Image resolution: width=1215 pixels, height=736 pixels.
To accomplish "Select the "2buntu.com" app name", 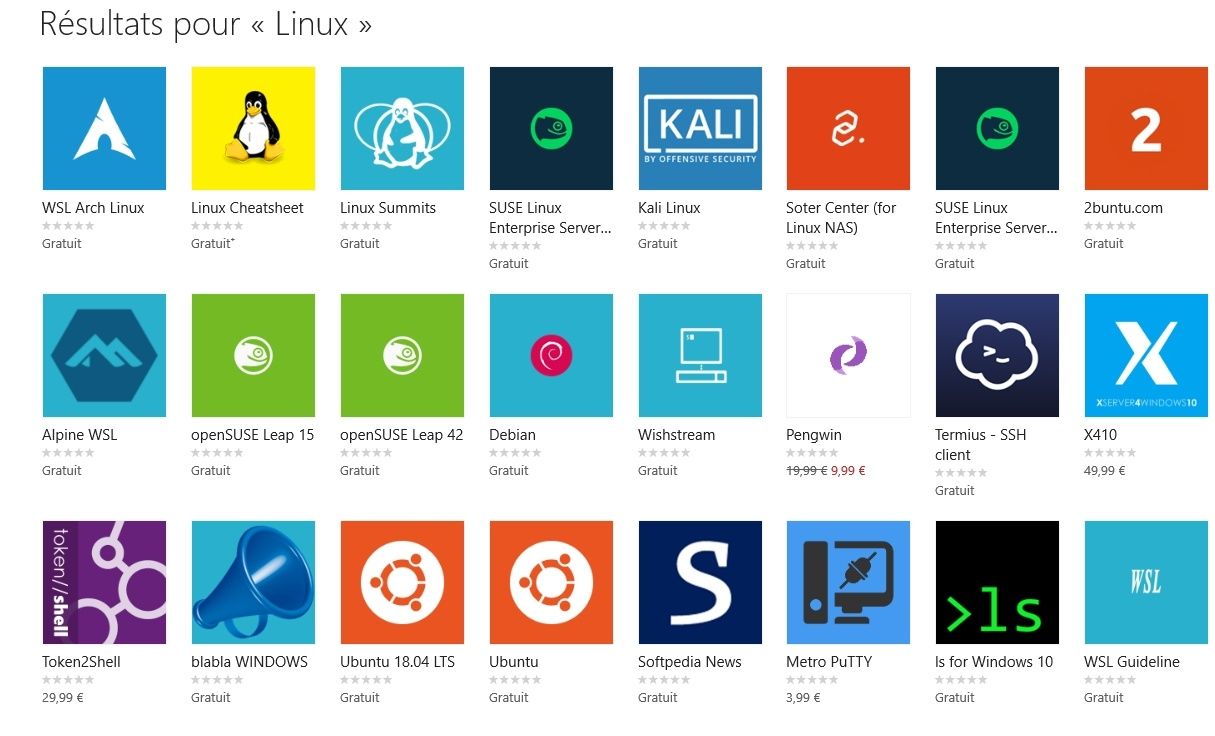I will click(x=1123, y=208).
